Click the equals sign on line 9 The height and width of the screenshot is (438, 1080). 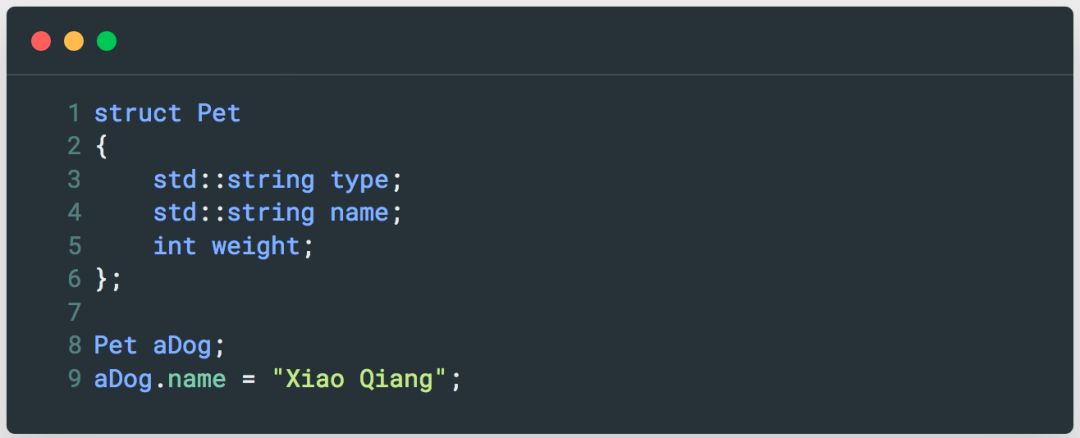point(248,380)
